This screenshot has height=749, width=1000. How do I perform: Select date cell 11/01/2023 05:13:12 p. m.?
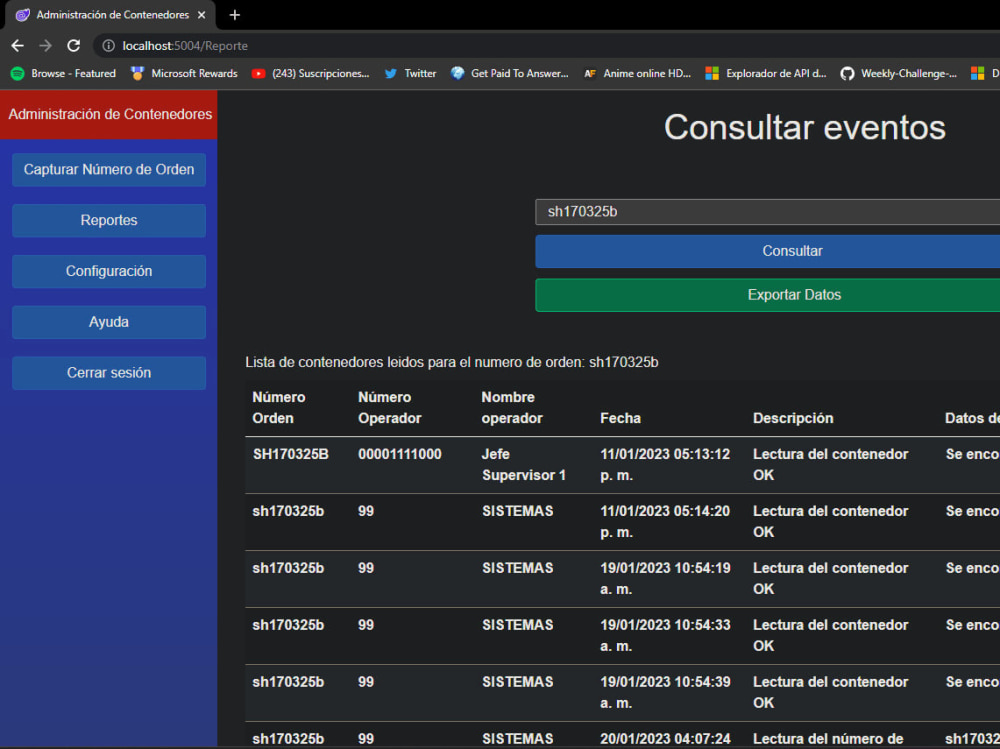[x=665, y=464]
